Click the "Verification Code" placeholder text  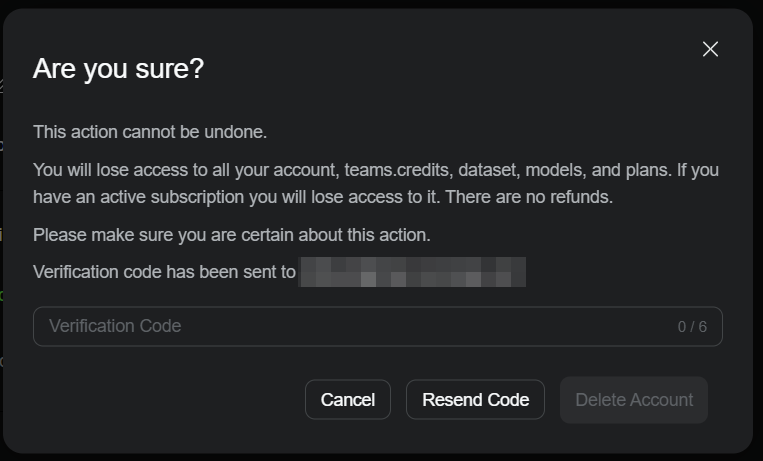[115, 326]
